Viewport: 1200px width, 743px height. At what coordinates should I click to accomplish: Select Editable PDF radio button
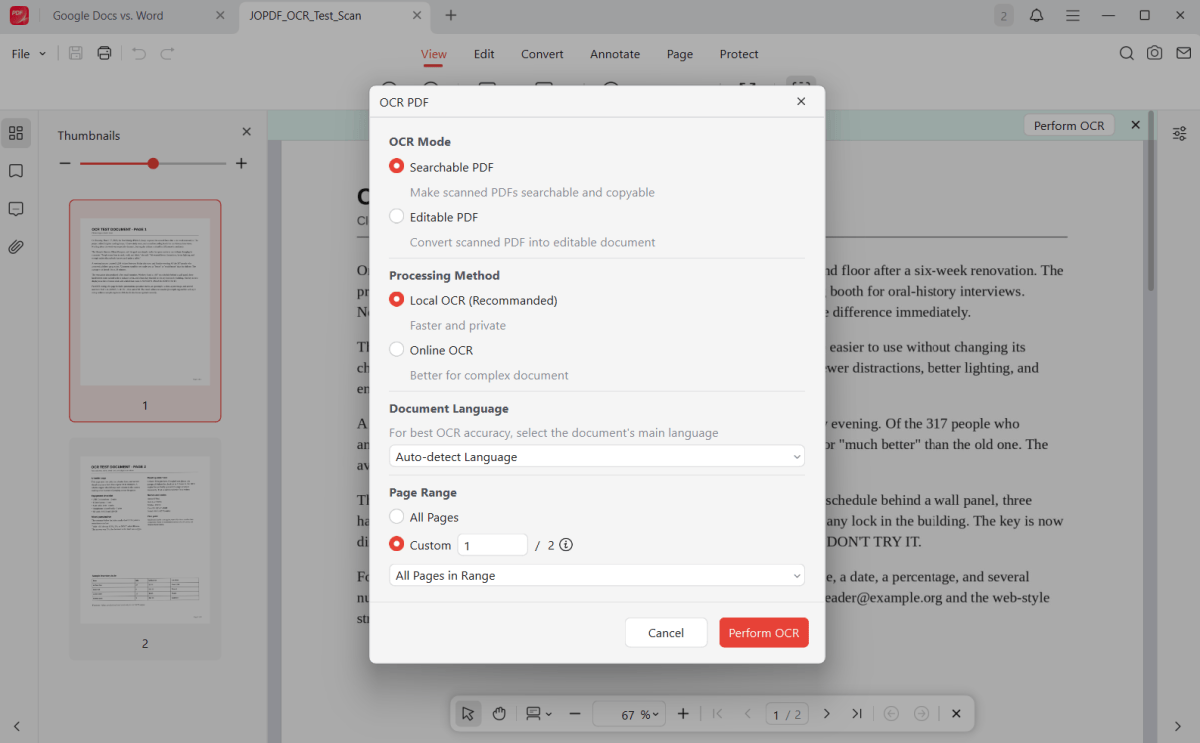397,216
